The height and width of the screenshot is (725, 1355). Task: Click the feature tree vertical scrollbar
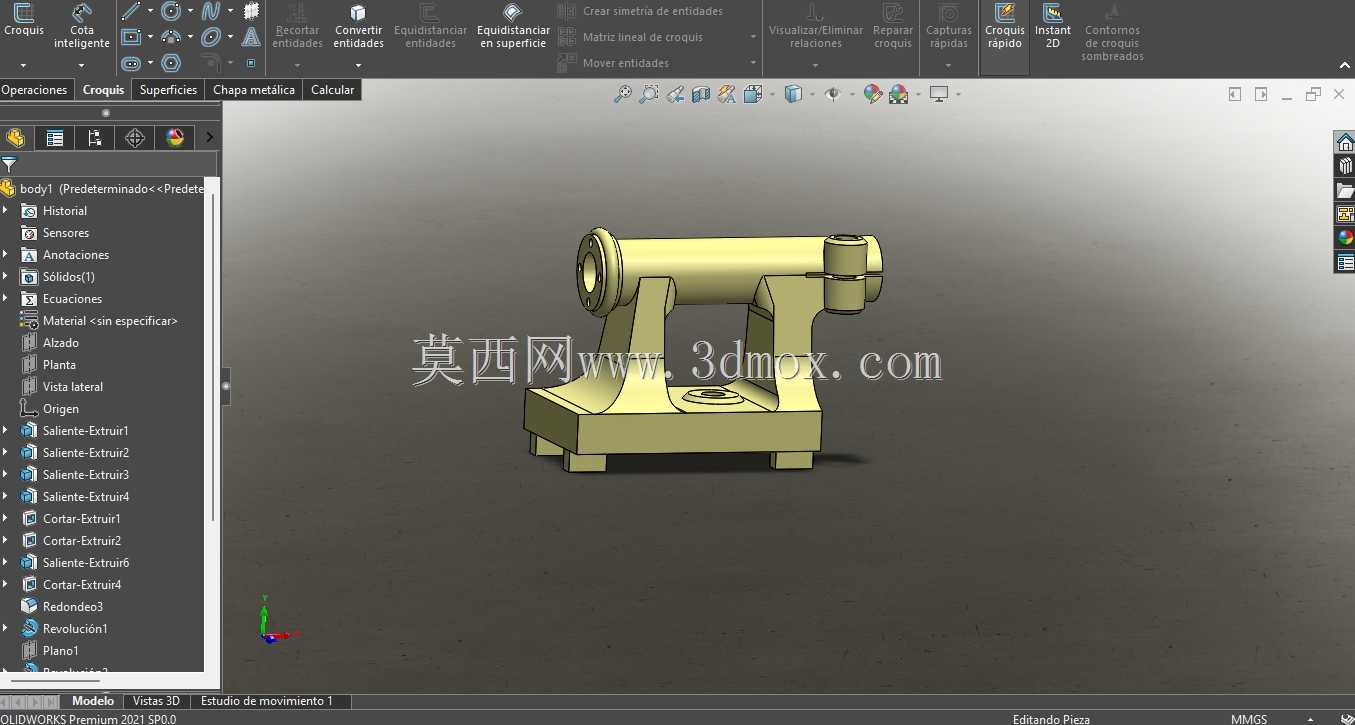213,357
